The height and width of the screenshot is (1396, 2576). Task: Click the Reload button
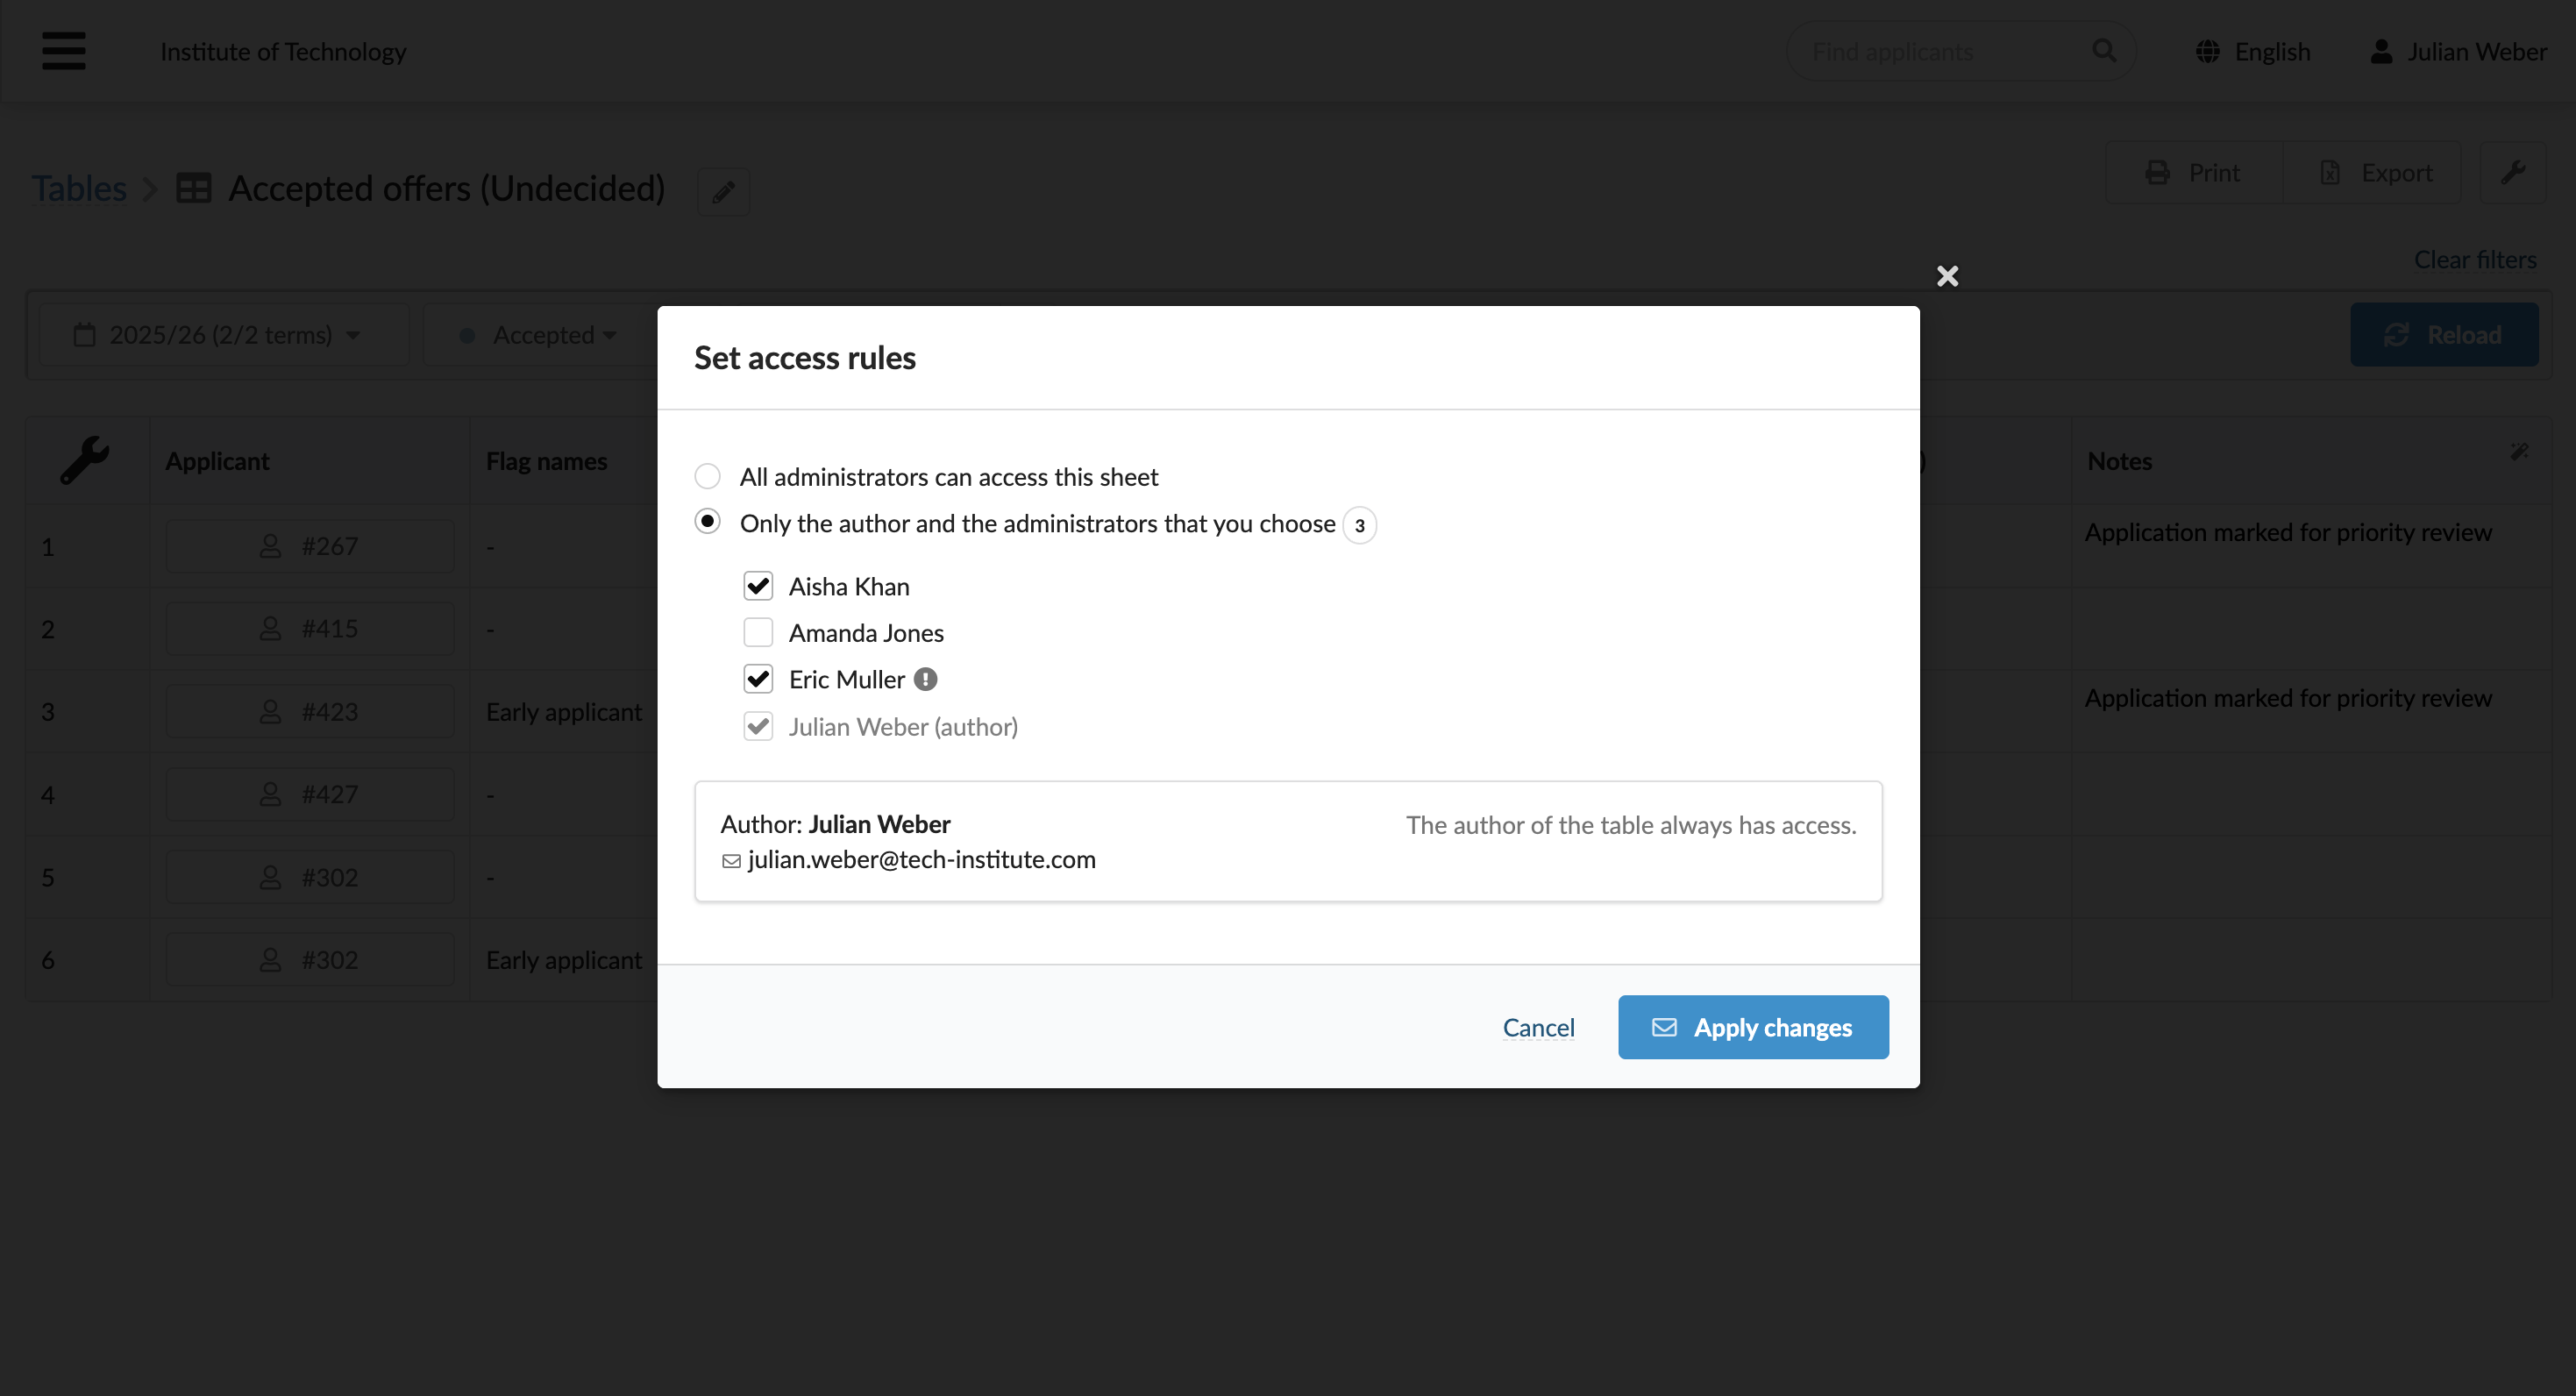[2443, 334]
